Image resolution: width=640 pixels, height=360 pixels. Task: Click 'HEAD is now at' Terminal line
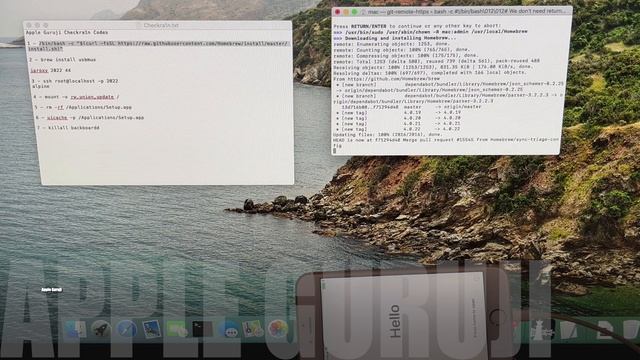(x=446, y=142)
